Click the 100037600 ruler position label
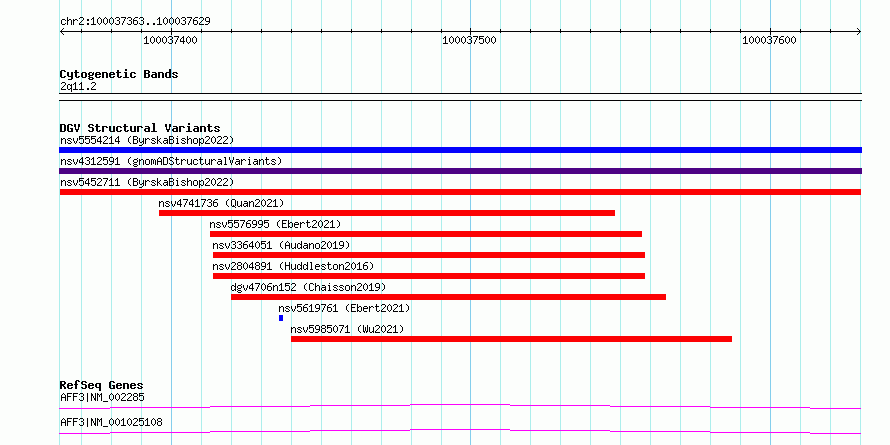The height and width of the screenshot is (445, 890). point(769,40)
